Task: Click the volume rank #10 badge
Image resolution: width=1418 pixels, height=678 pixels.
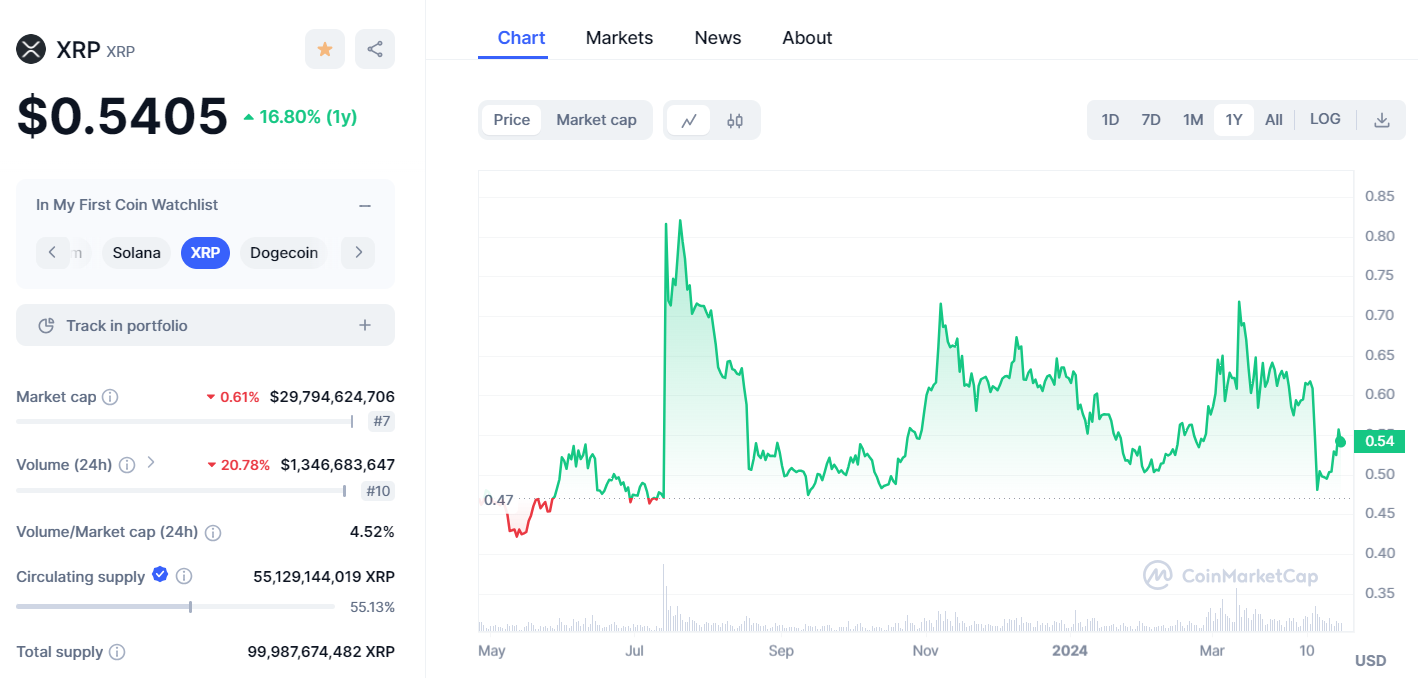Action: (x=377, y=491)
